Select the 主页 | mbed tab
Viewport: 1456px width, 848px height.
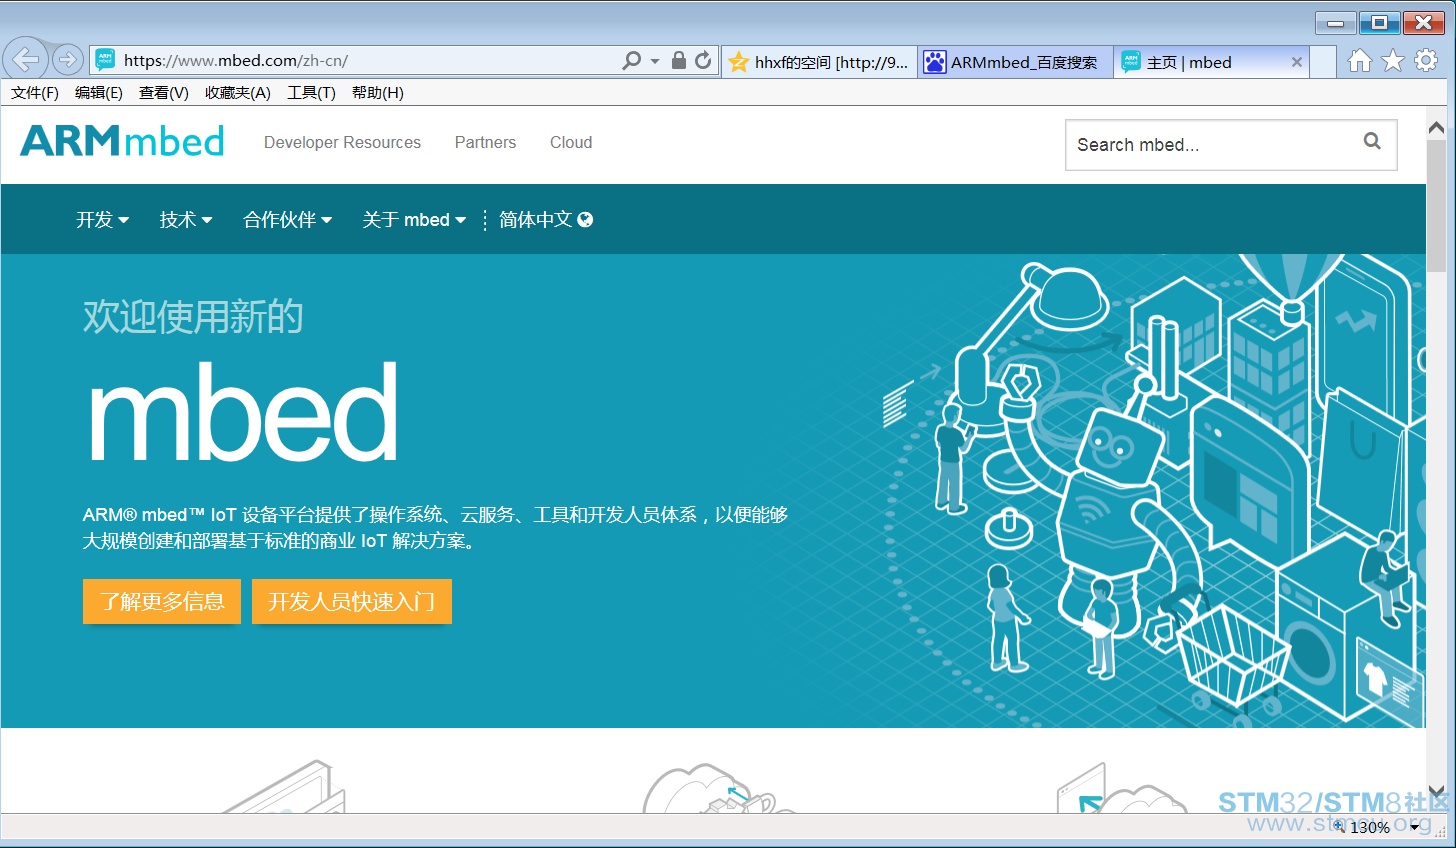(1211, 62)
